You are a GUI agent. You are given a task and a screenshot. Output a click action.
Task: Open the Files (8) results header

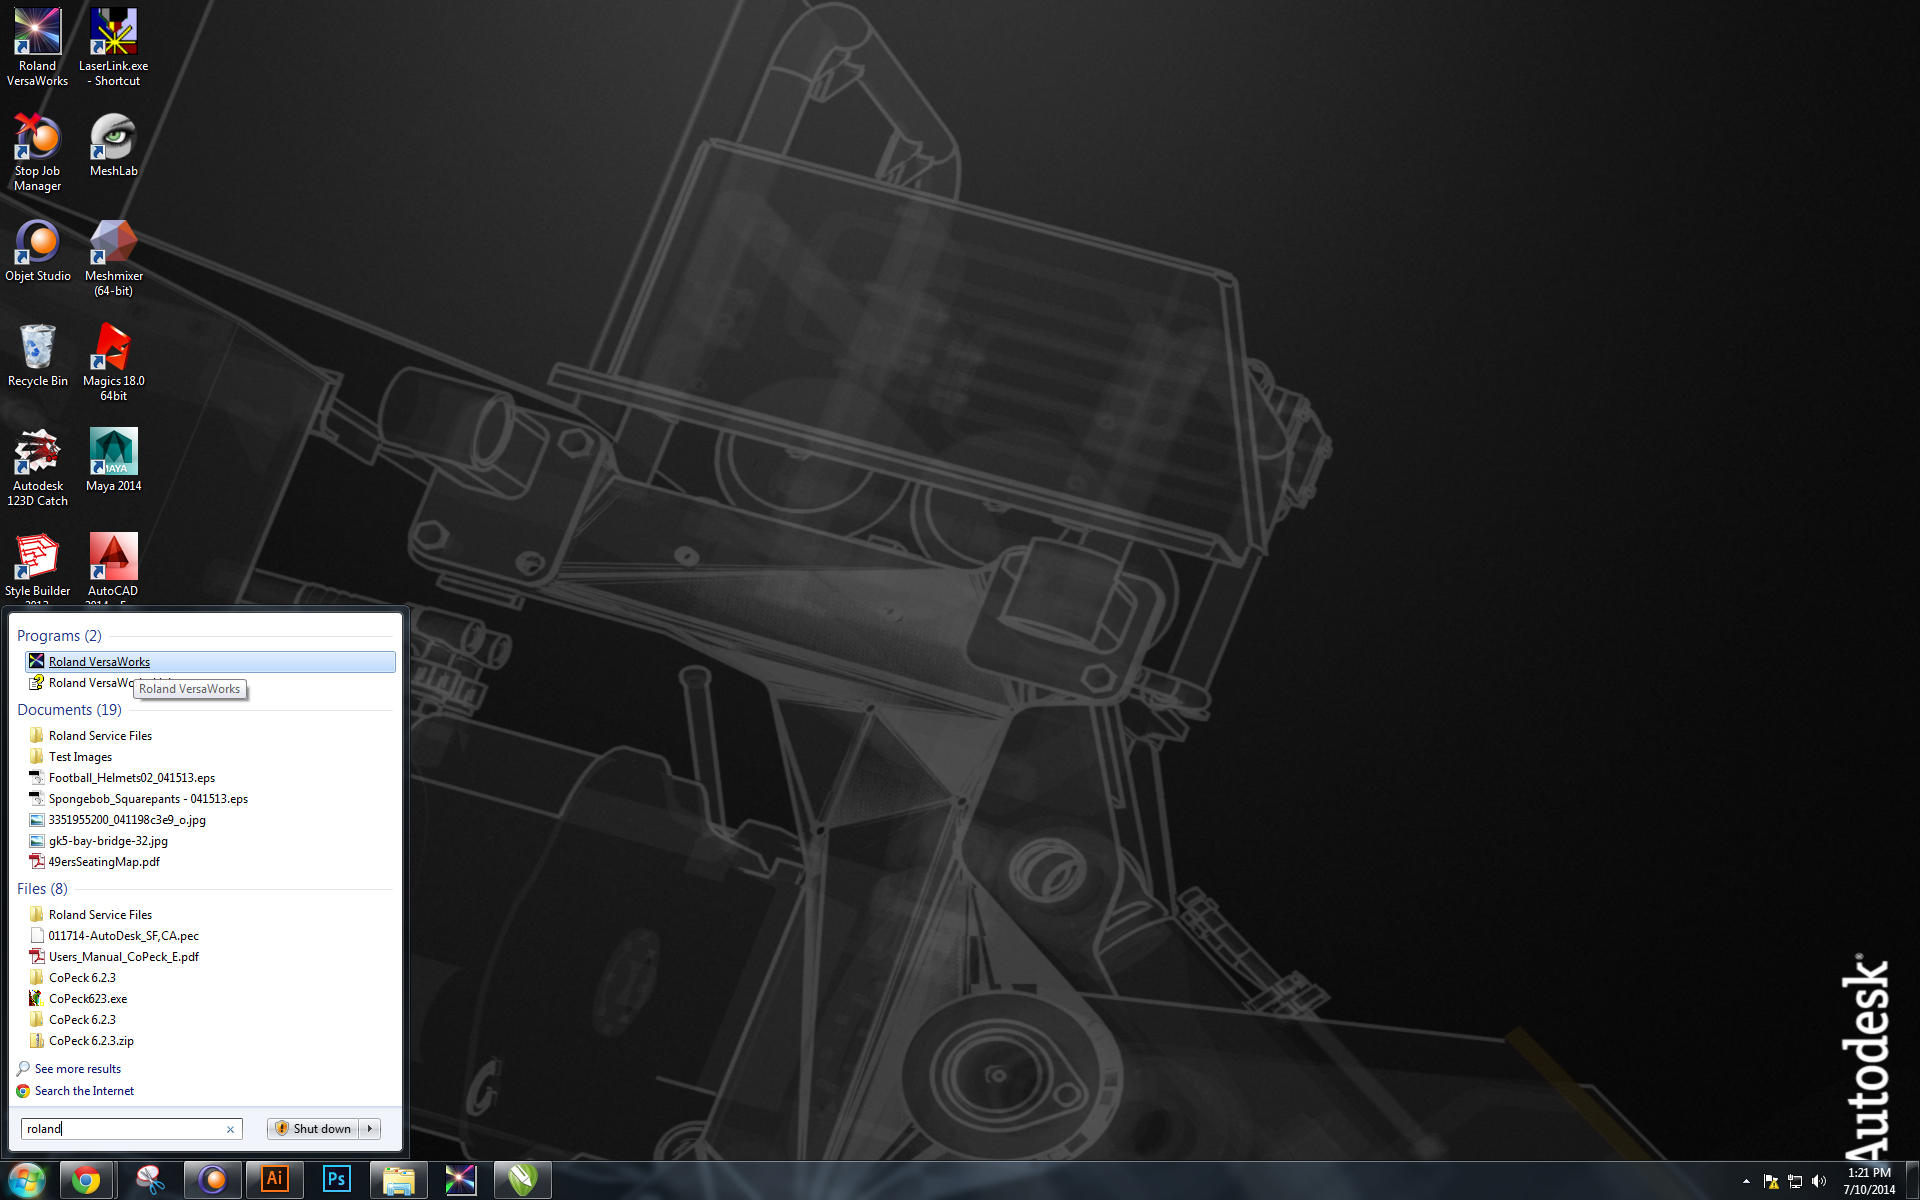(x=42, y=889)
